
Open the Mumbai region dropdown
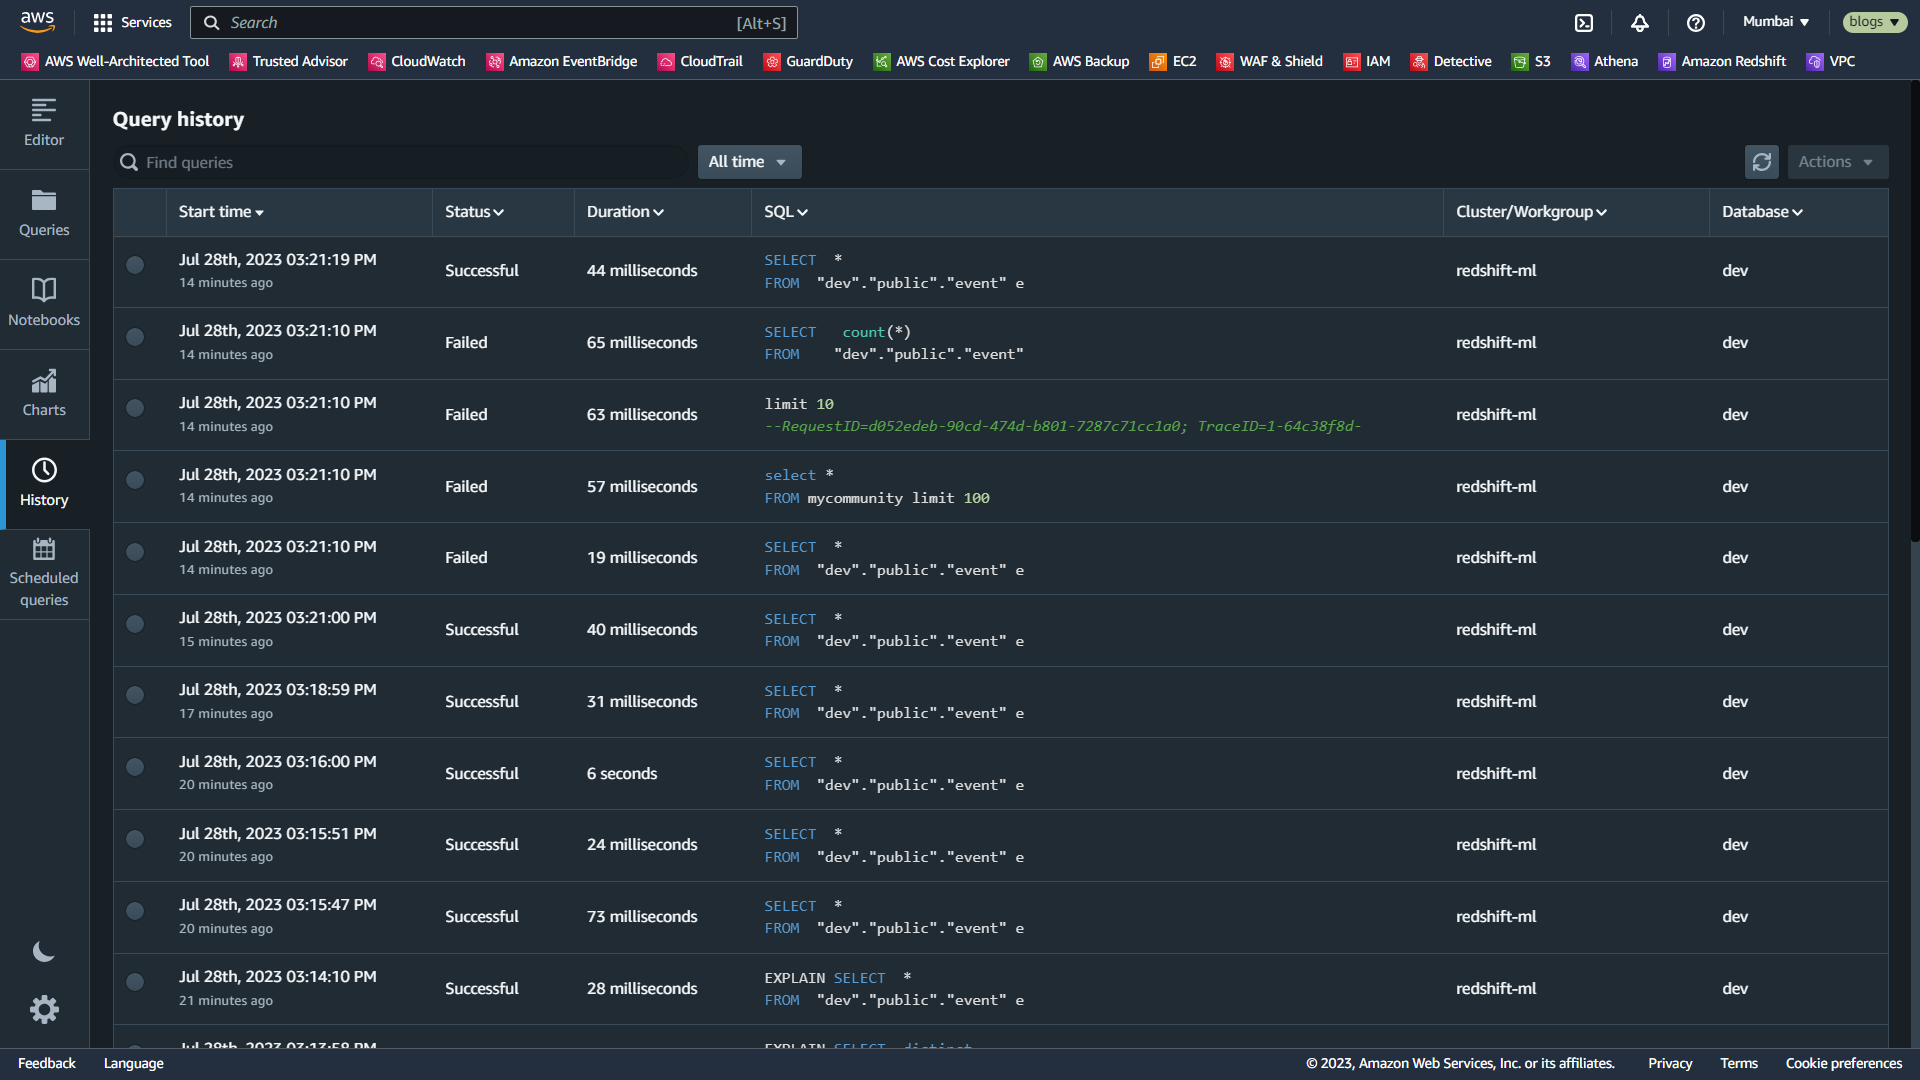tap(1776, 22)
